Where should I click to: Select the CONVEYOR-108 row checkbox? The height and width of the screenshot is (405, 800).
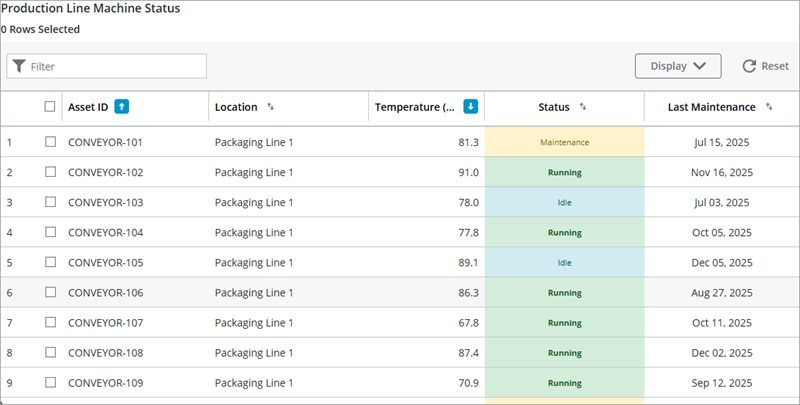50,352
